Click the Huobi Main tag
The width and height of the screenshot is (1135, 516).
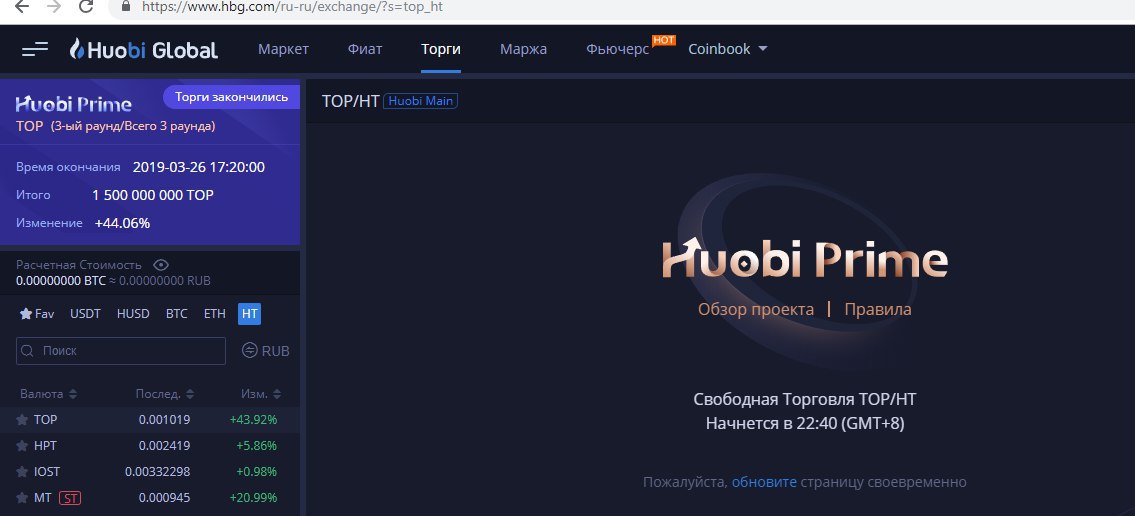[421, 101]
